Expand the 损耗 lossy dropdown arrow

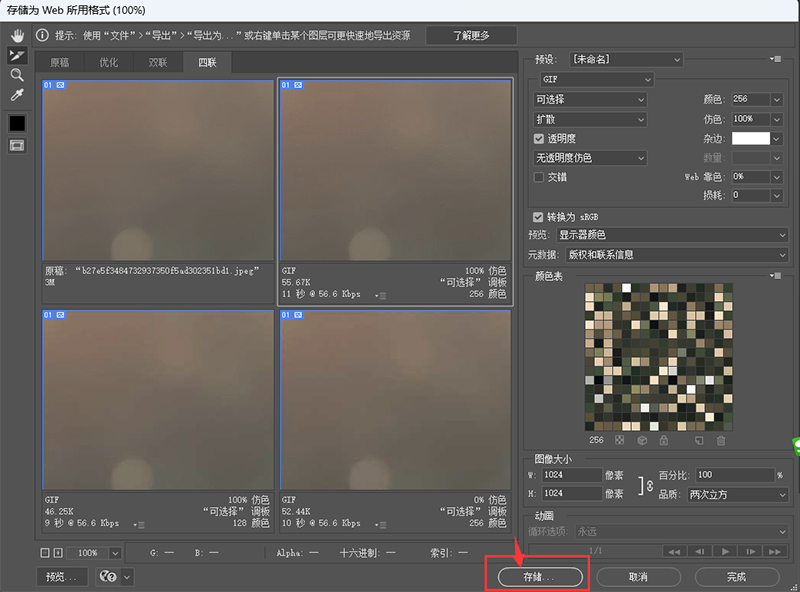(777, 195)
